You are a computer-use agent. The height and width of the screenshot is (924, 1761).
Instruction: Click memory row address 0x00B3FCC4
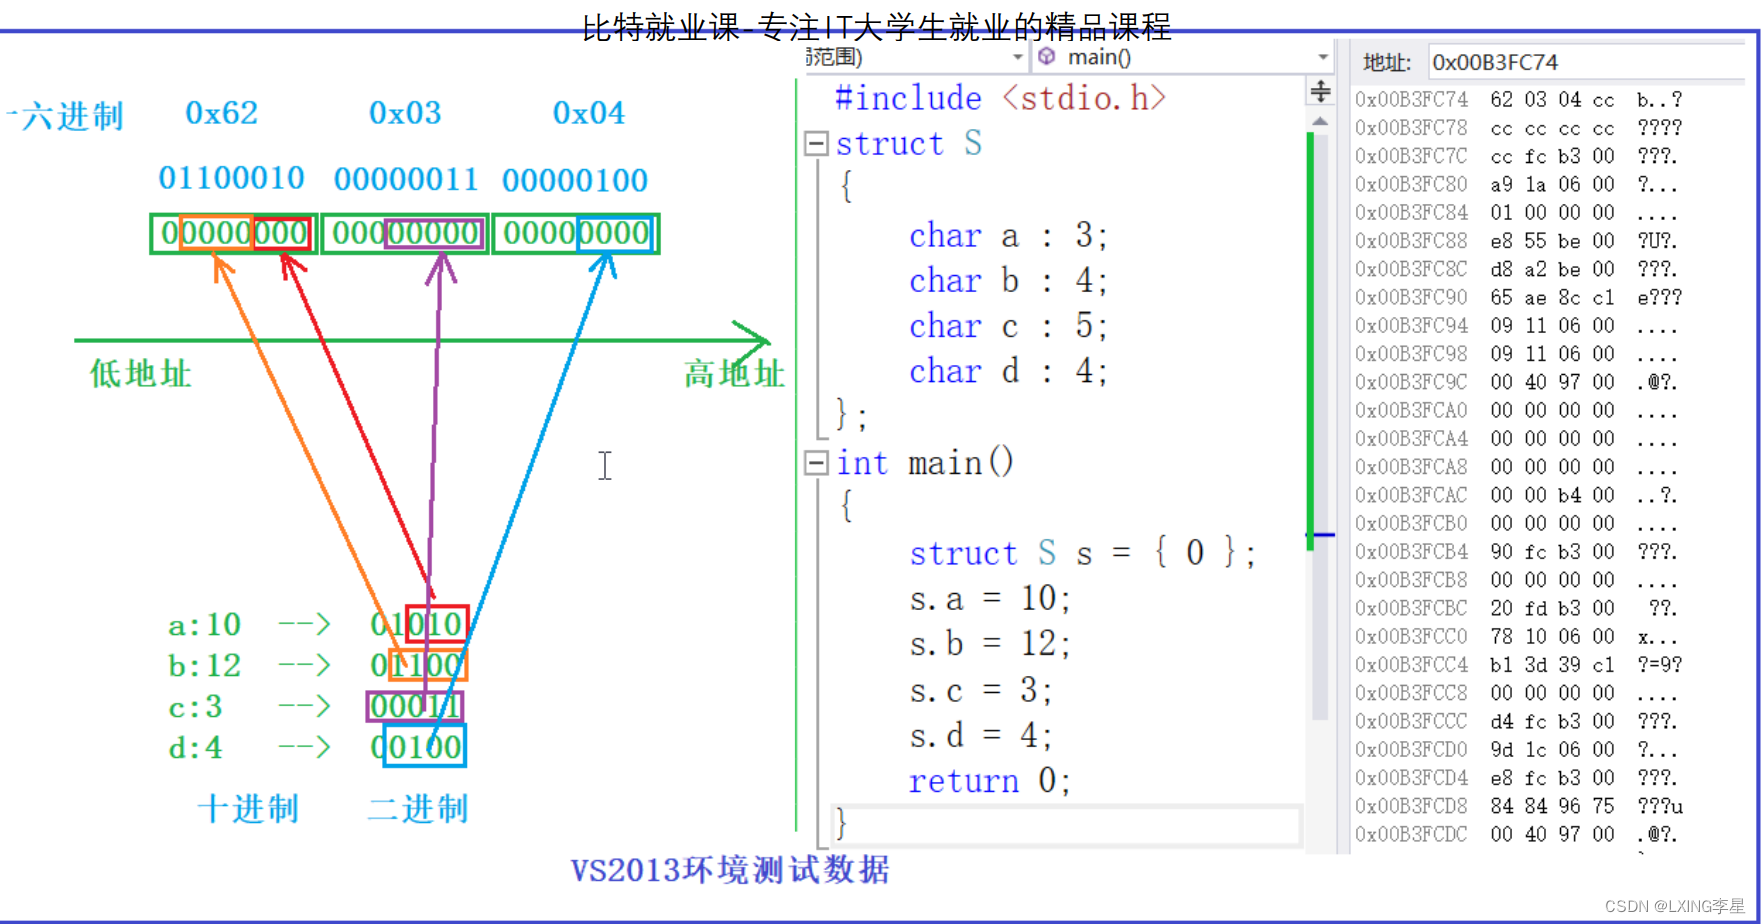1411,664
